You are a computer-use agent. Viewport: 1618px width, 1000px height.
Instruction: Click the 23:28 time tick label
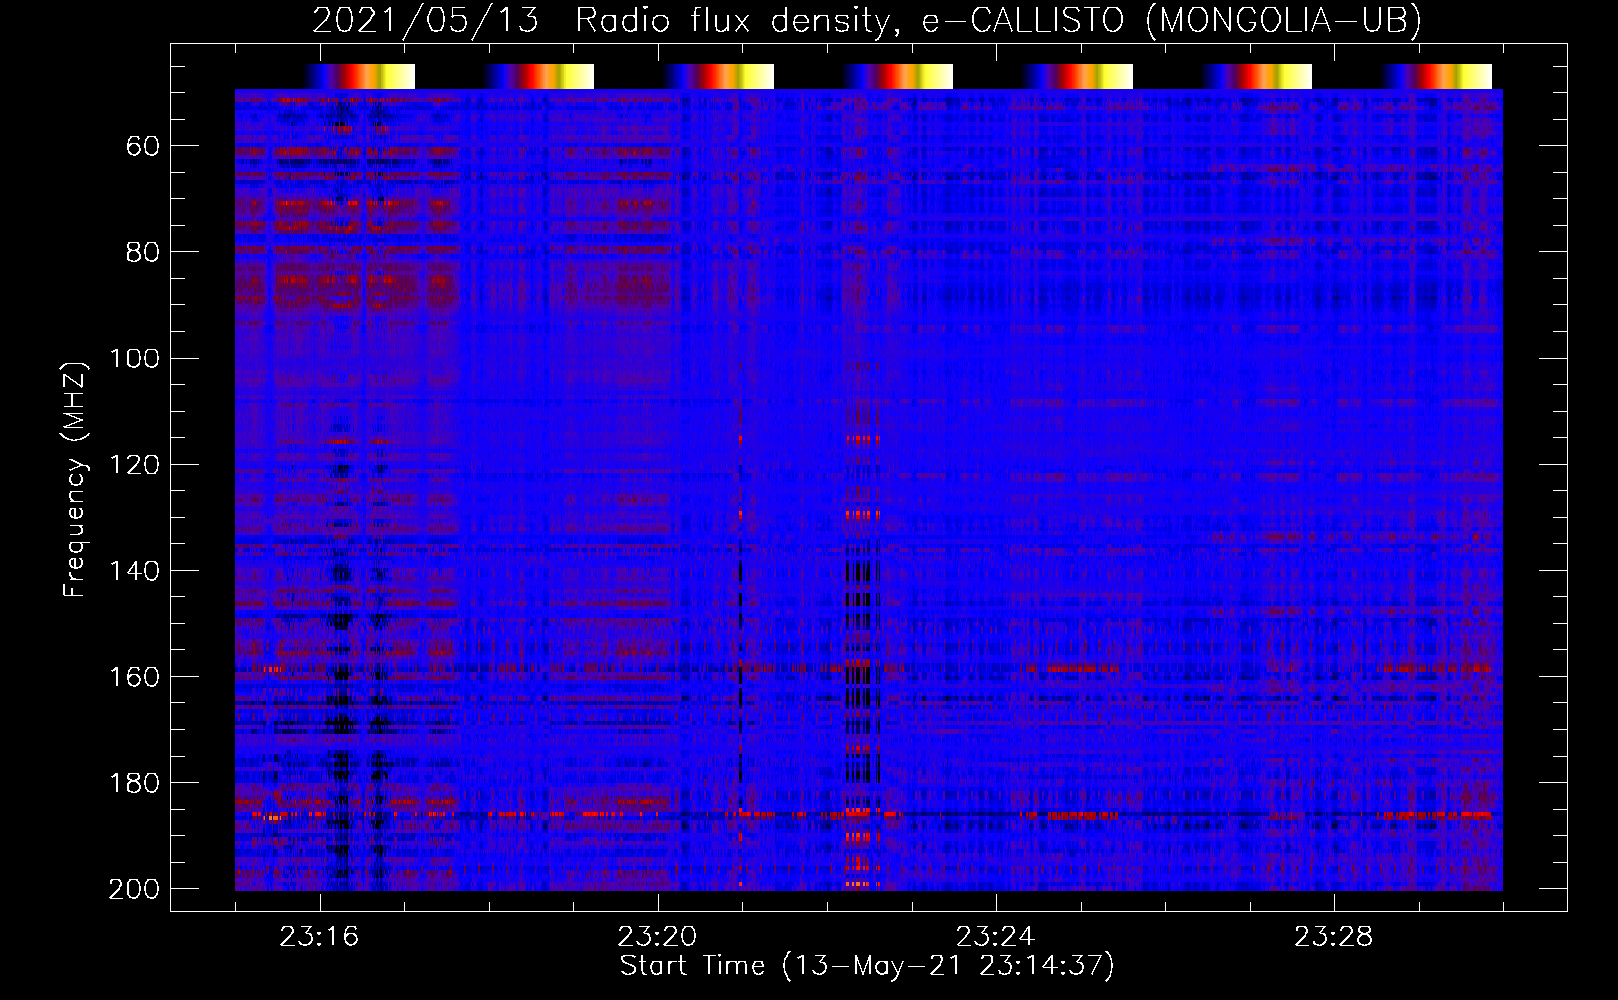pyautogui.click(x=1334, y=937)
